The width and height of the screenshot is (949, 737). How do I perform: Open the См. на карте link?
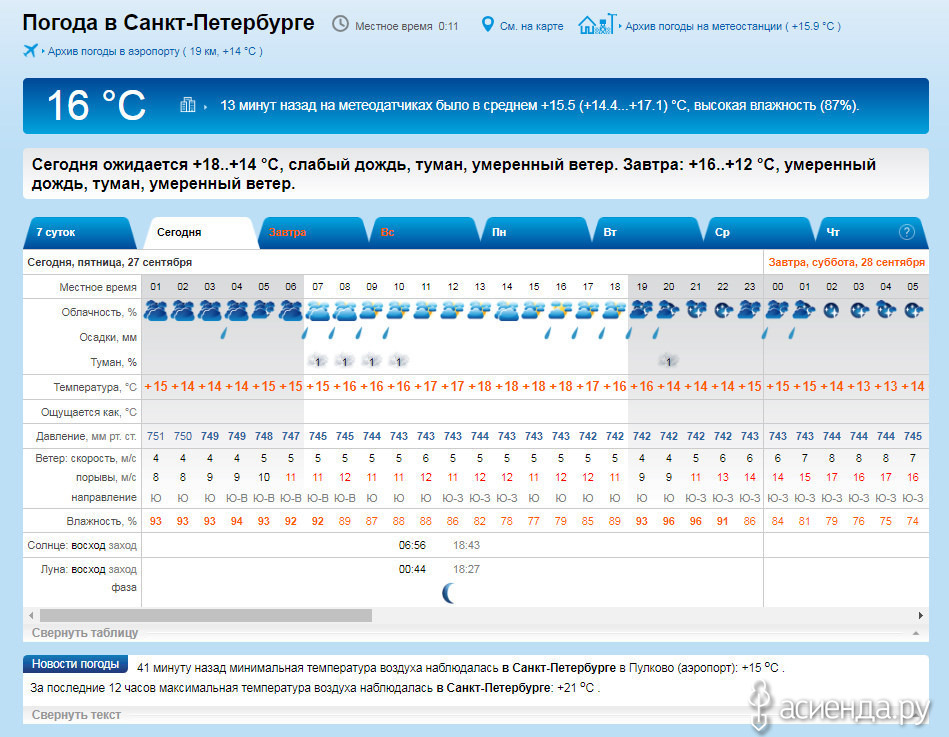531,26
